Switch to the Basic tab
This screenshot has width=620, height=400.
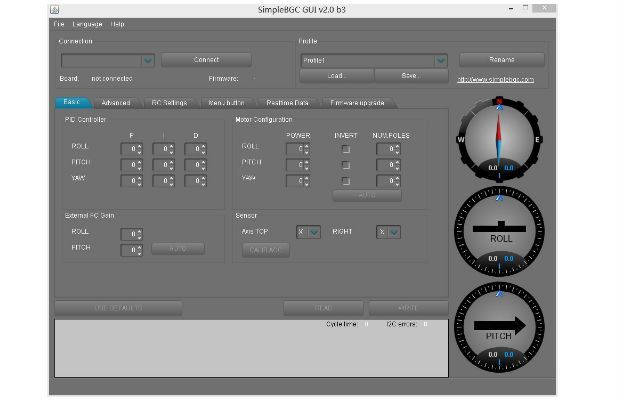[72, 102]
